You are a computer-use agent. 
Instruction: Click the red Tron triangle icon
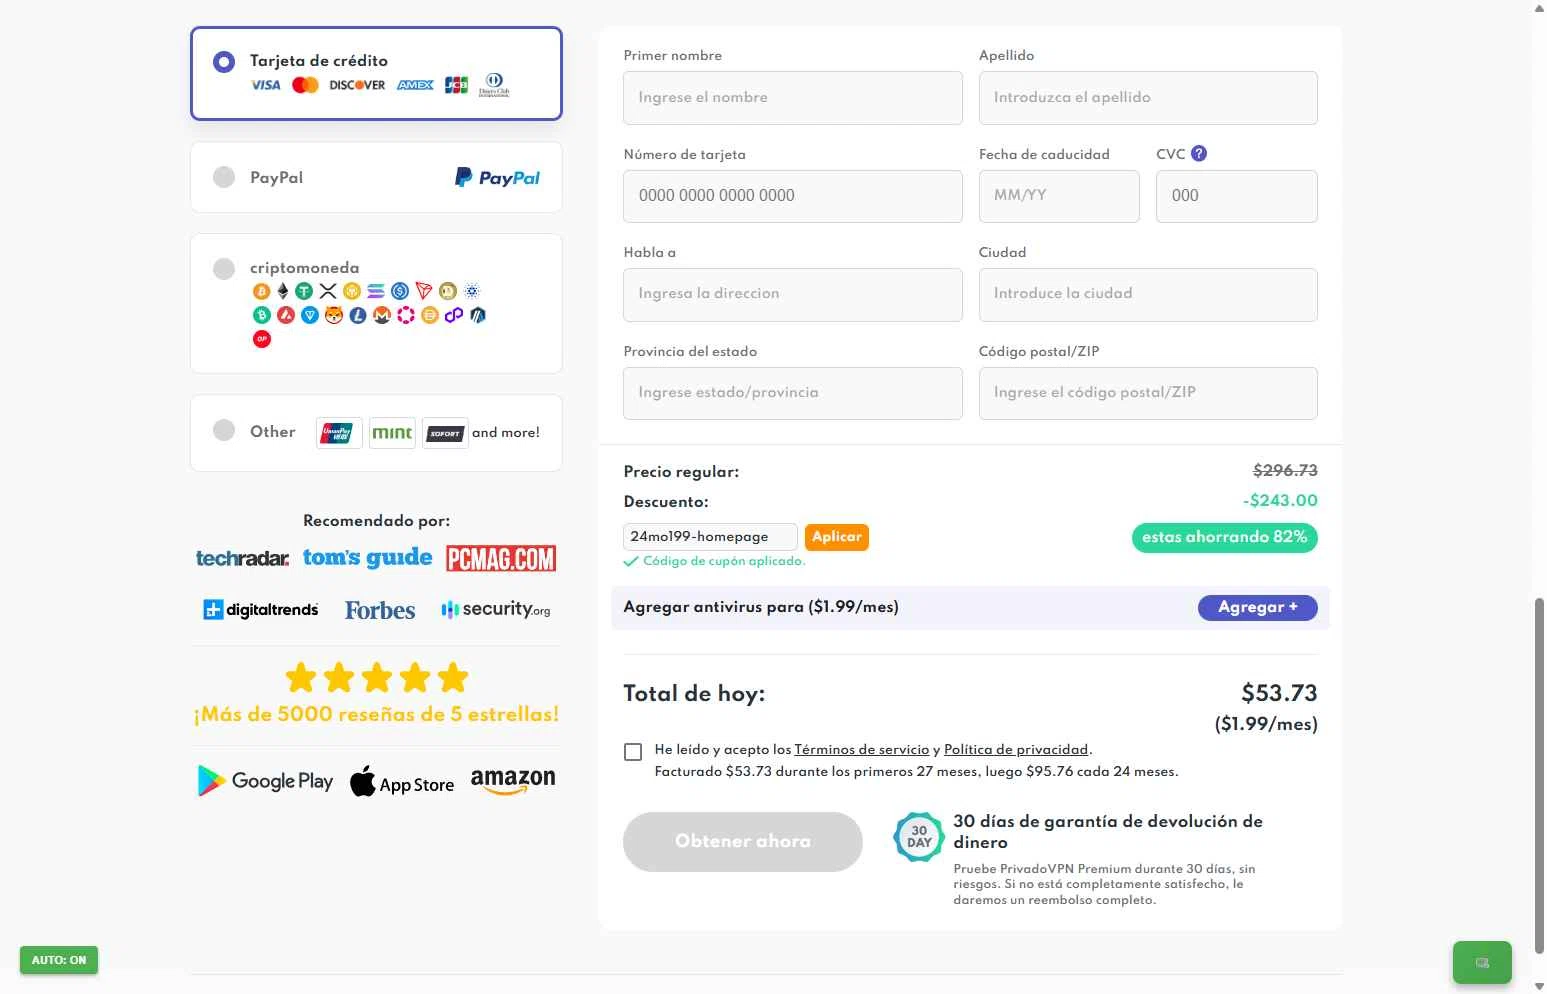point(423,291)
